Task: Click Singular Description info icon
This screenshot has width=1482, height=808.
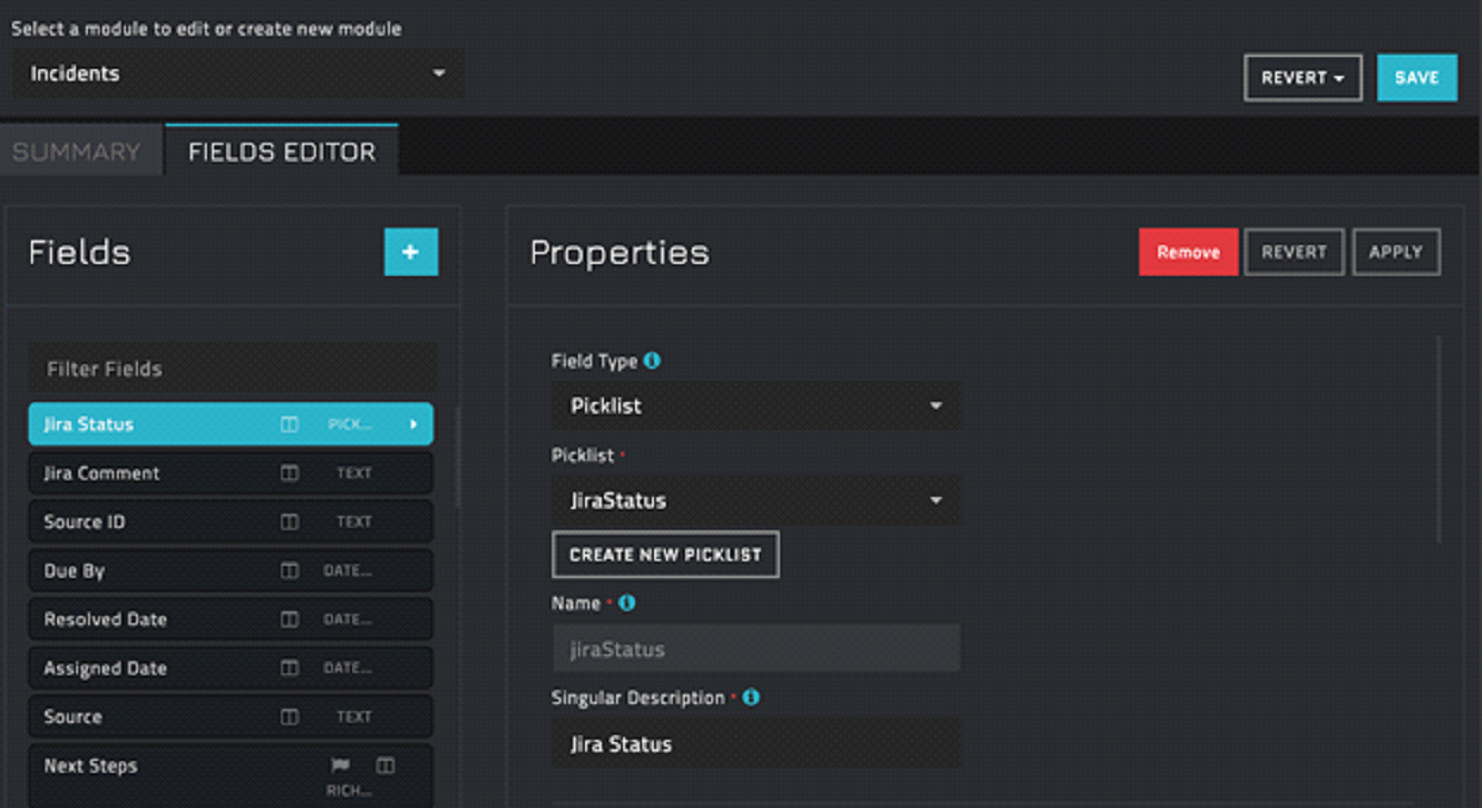Action: tap(751, 698)
